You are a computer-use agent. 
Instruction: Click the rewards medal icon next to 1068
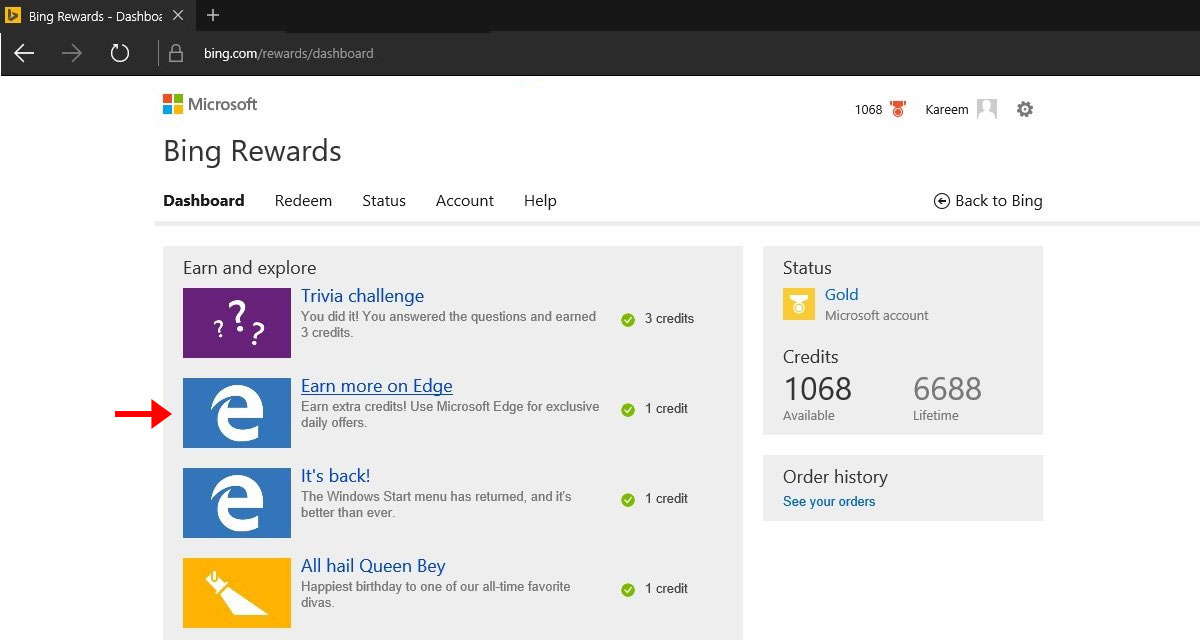coord(897,109)
